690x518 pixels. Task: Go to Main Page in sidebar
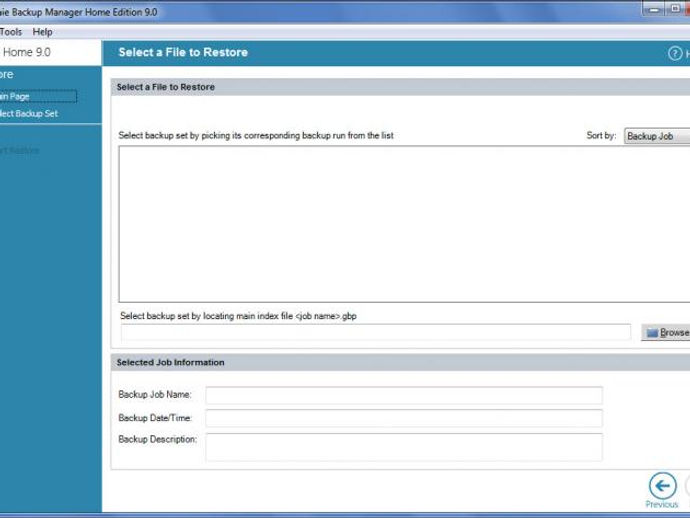38,96
